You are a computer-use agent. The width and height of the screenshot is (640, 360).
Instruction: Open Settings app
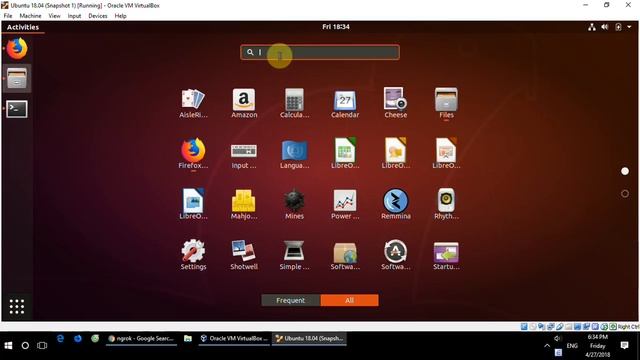pyautogui.click(x=193, y=255)
